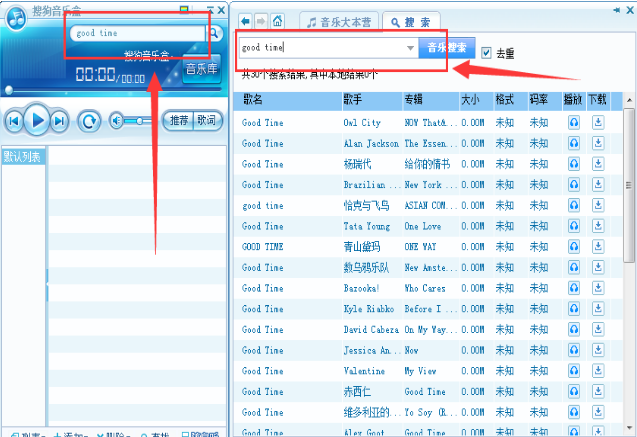Select the Who Cares album cell
Screen dimensions: 637x437
(x=425, y=288)
